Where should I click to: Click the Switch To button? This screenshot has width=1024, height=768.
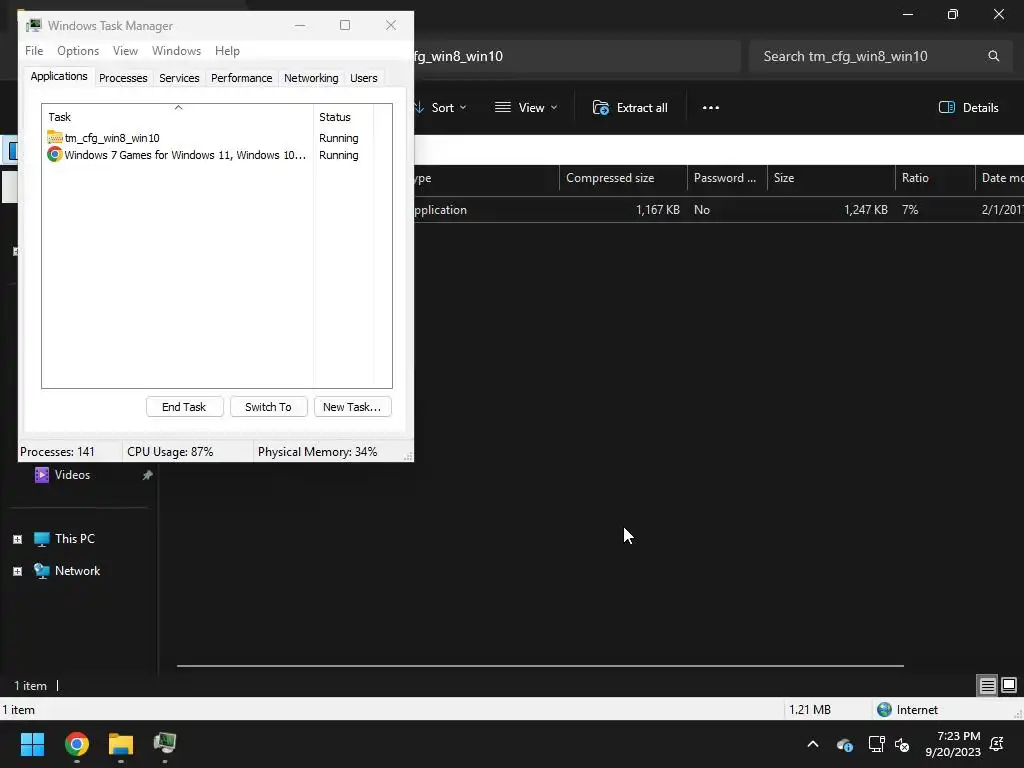pos(268,407)
